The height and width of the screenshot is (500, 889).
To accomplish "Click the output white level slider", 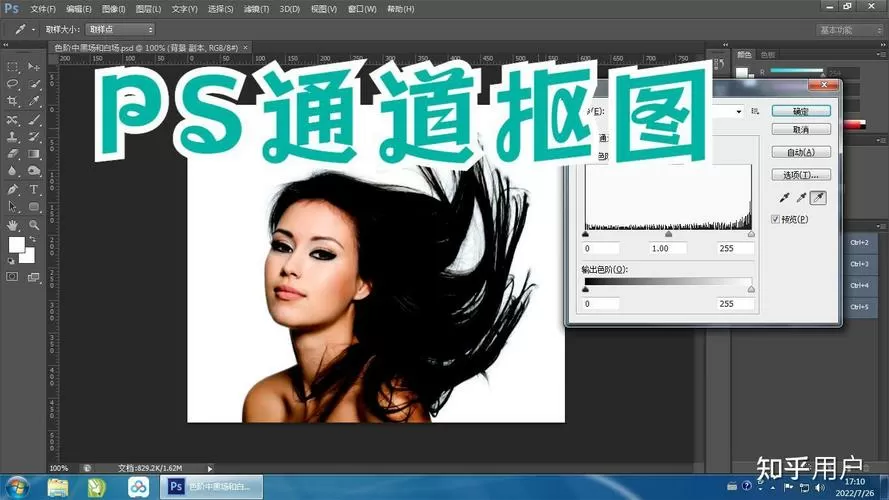I will coord(751,289).
